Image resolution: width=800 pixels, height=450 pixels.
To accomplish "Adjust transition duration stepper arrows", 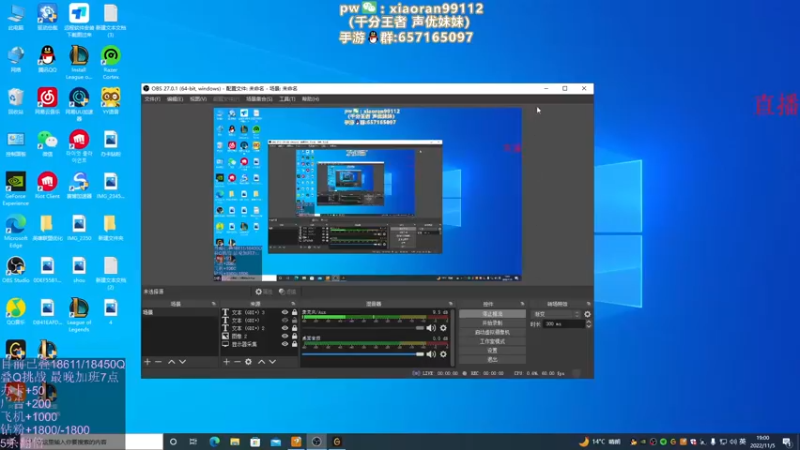I will click(589, 324).
